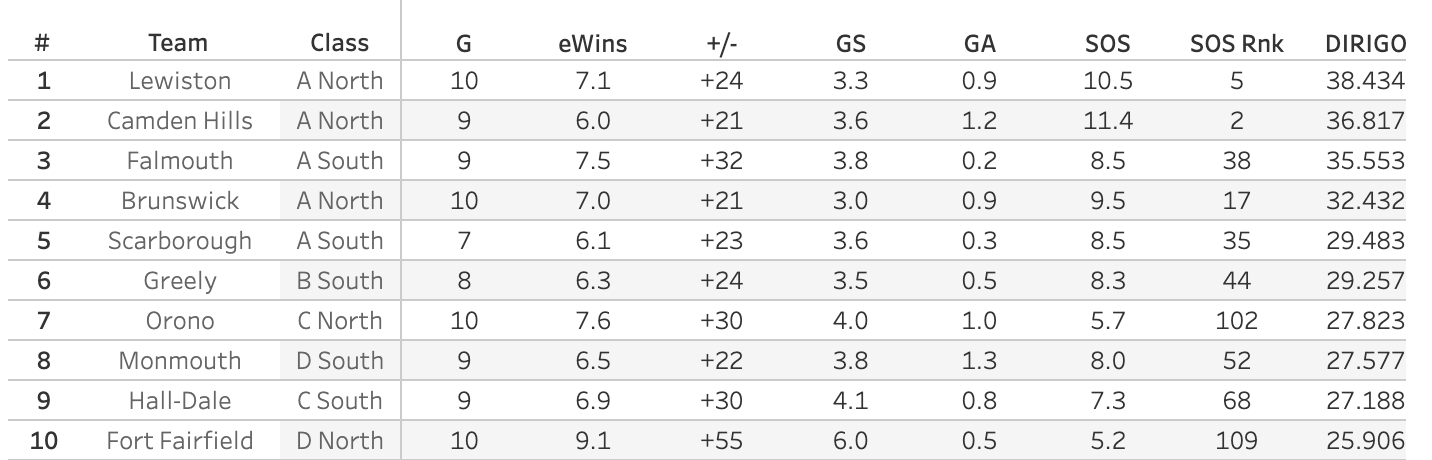
Task: Select Fort Fairfield's +55 differential cell
Action: 721,441
